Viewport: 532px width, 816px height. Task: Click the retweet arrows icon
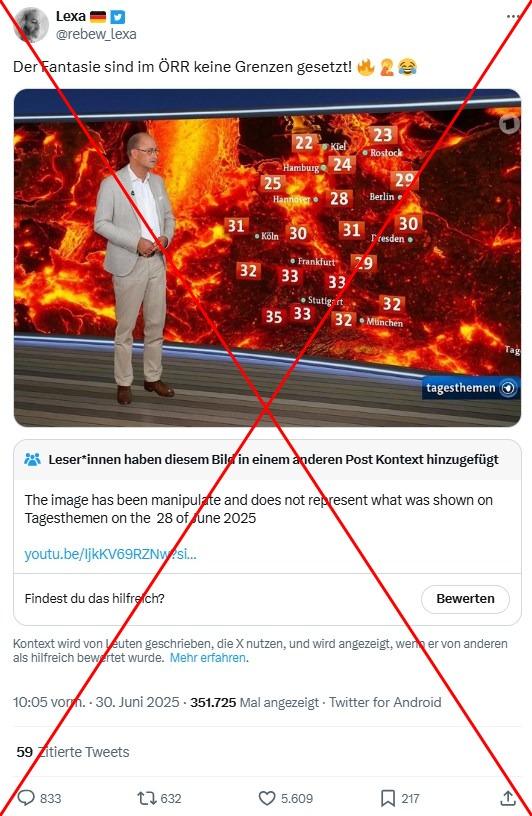point(146,798)
